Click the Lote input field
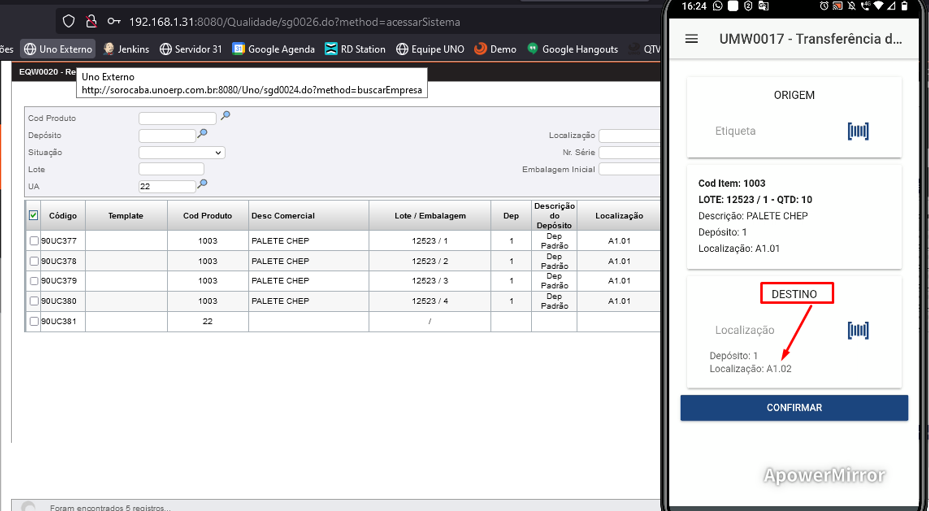The width and height of the screenshot is (929, 511). click(x=171, y=169)
